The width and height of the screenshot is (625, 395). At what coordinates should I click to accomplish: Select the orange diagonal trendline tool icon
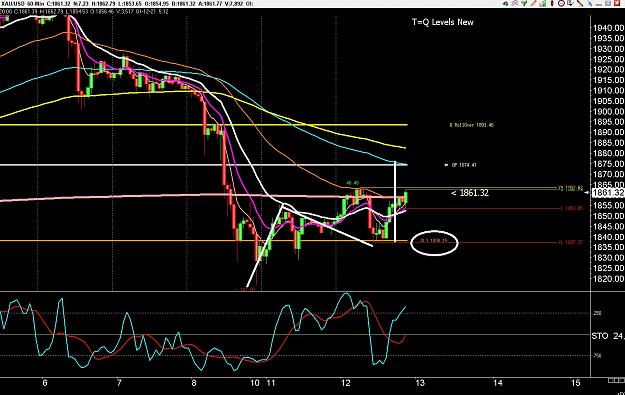(x=533, y=4)
